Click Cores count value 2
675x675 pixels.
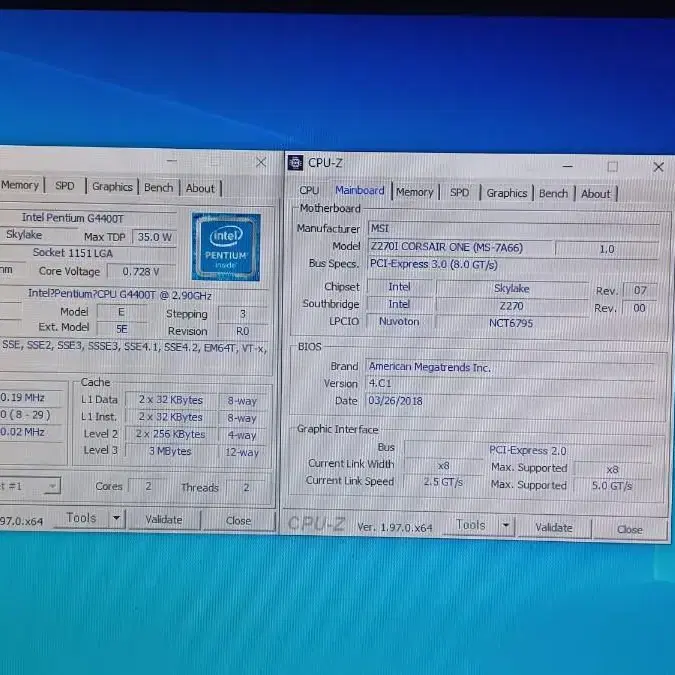[148, 486]
